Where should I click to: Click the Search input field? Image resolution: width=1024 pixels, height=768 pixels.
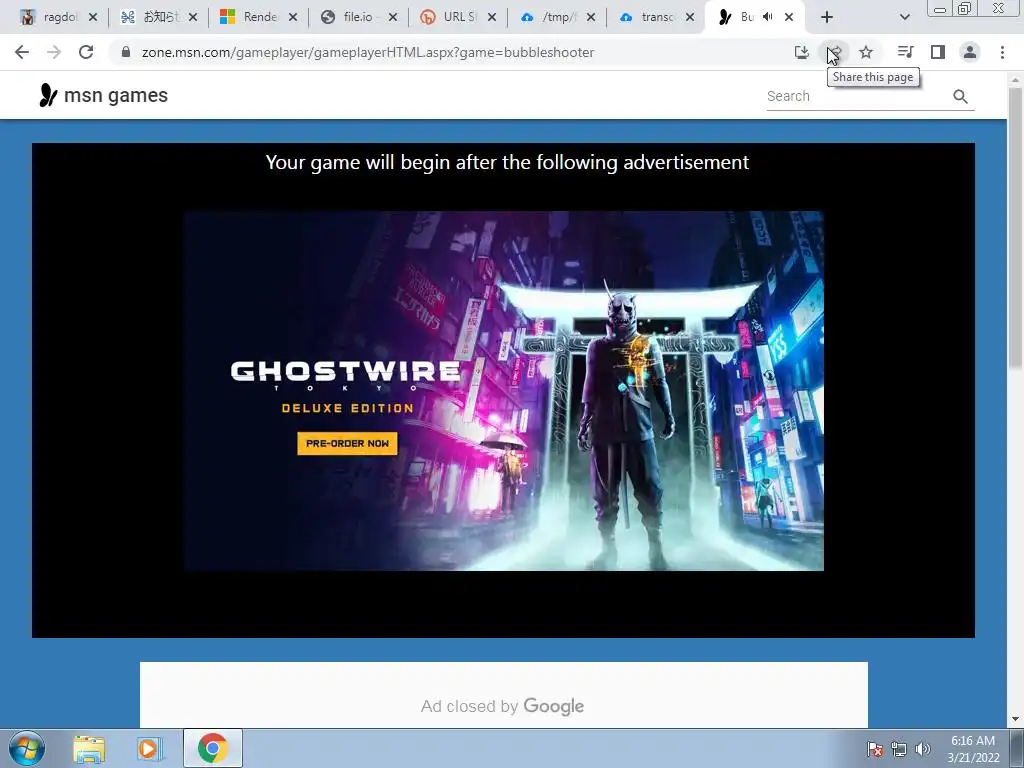click(857, 96)
